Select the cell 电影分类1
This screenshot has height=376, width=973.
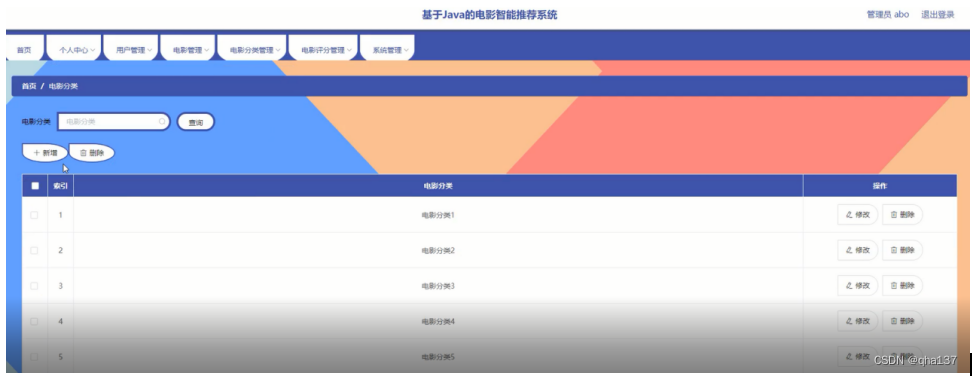[438, 215]
